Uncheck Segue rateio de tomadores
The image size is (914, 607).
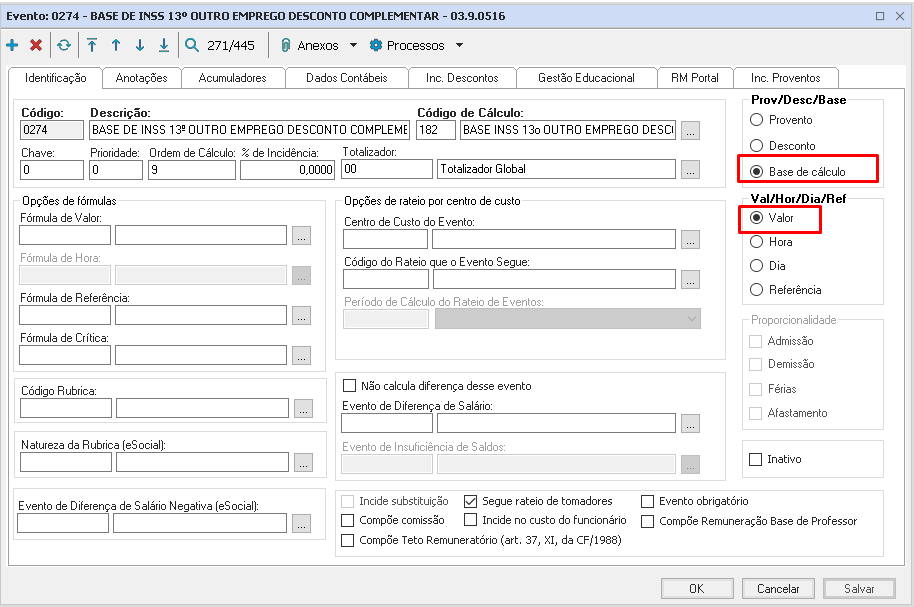[470, 501]
